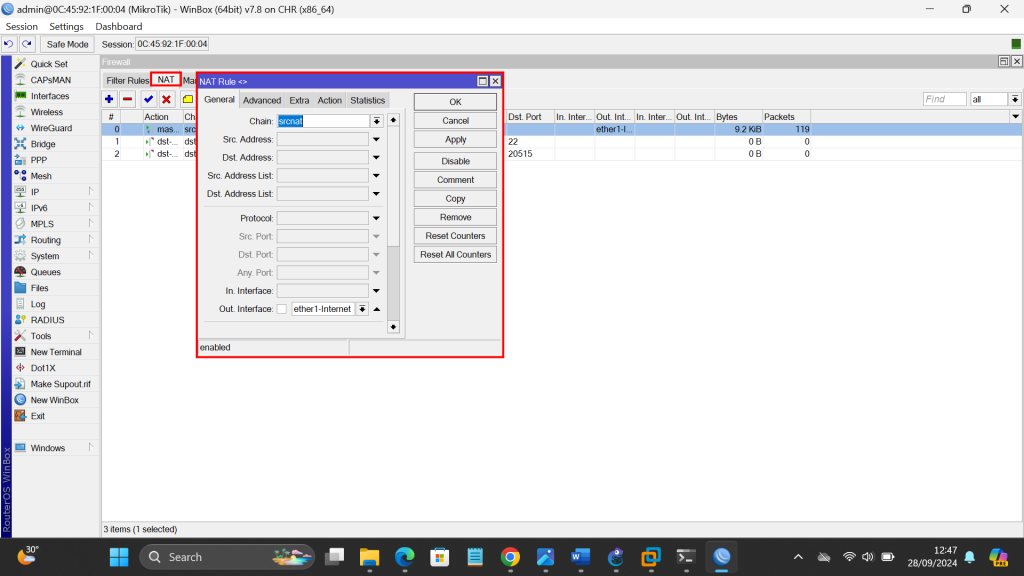This screenshot has width=1024, height=576.
Task: Toggle the Safe Mode button
Action: point(68,44)
